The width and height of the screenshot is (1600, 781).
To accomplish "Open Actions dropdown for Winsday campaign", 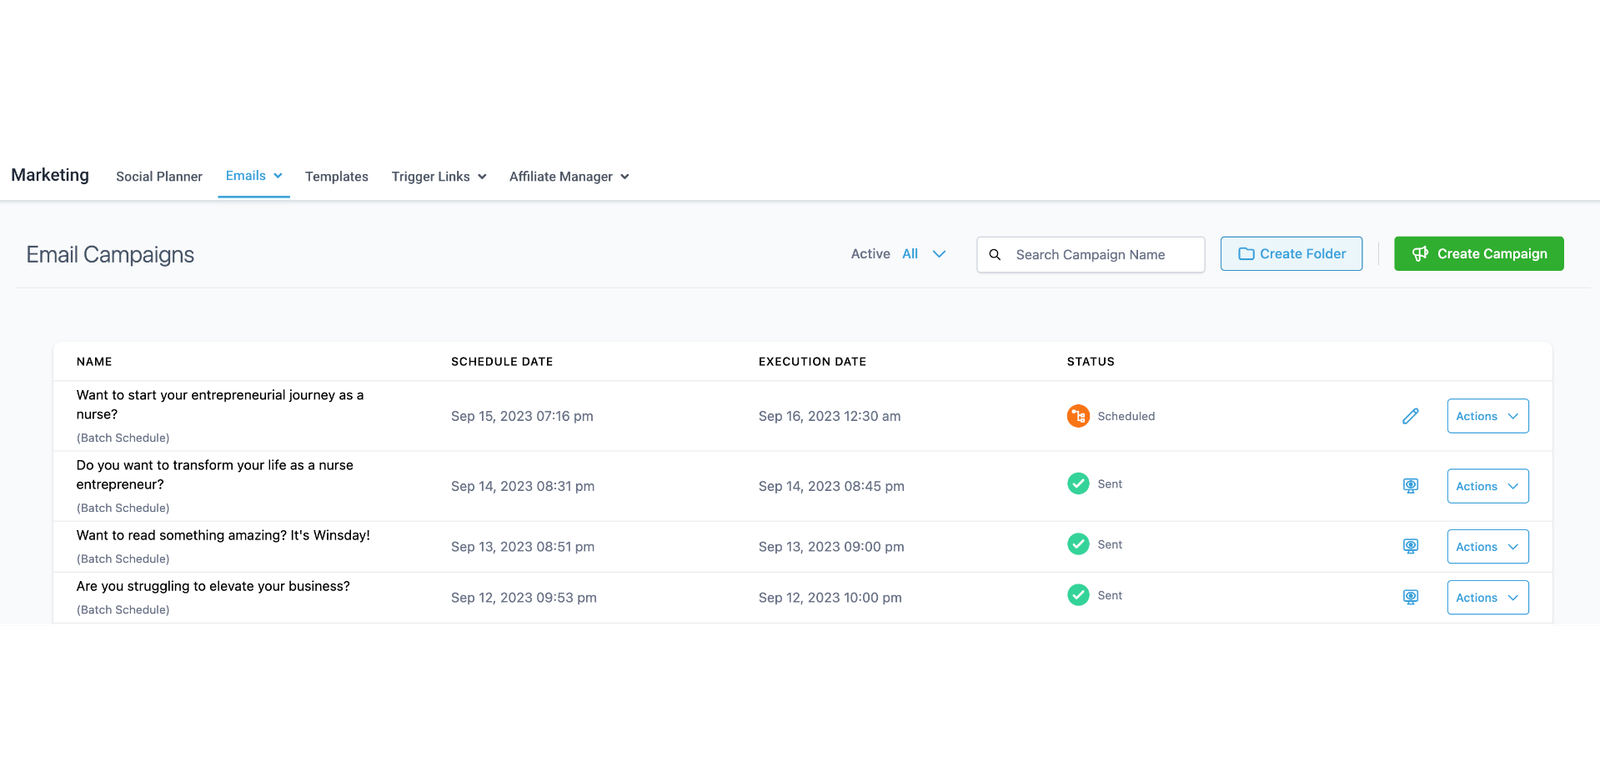I will coord(1487,547).
